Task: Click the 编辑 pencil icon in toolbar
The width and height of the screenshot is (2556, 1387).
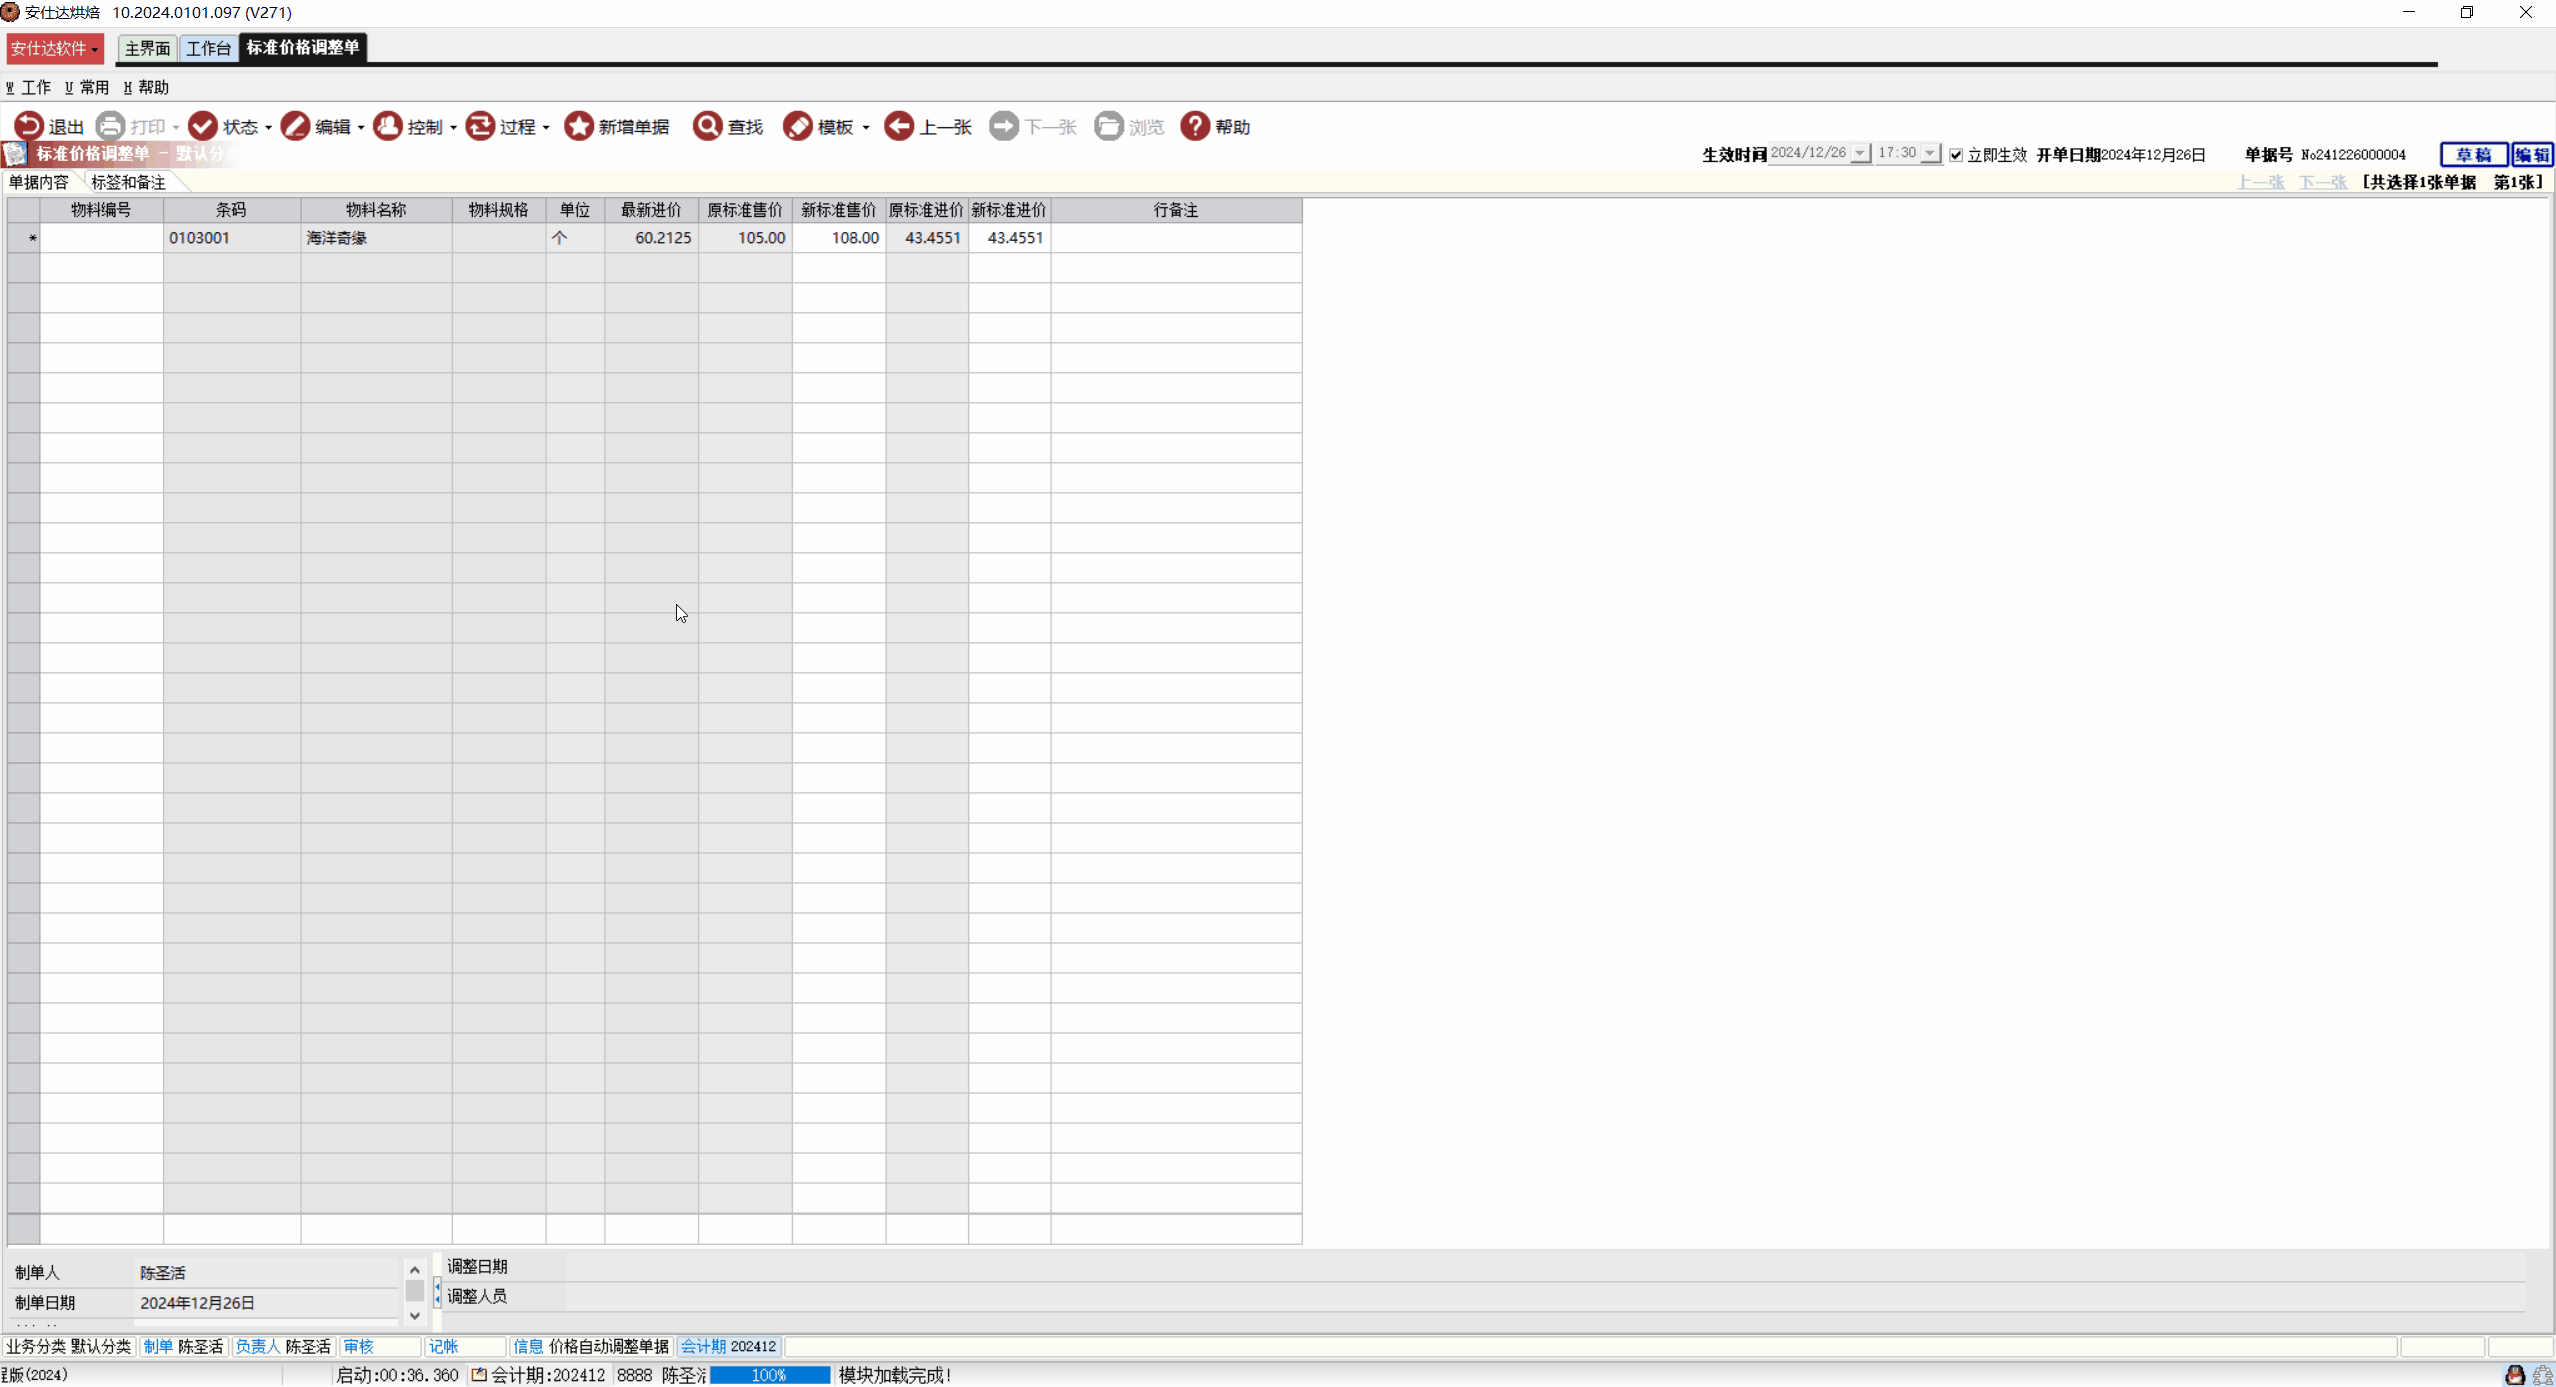Action: 295,126
